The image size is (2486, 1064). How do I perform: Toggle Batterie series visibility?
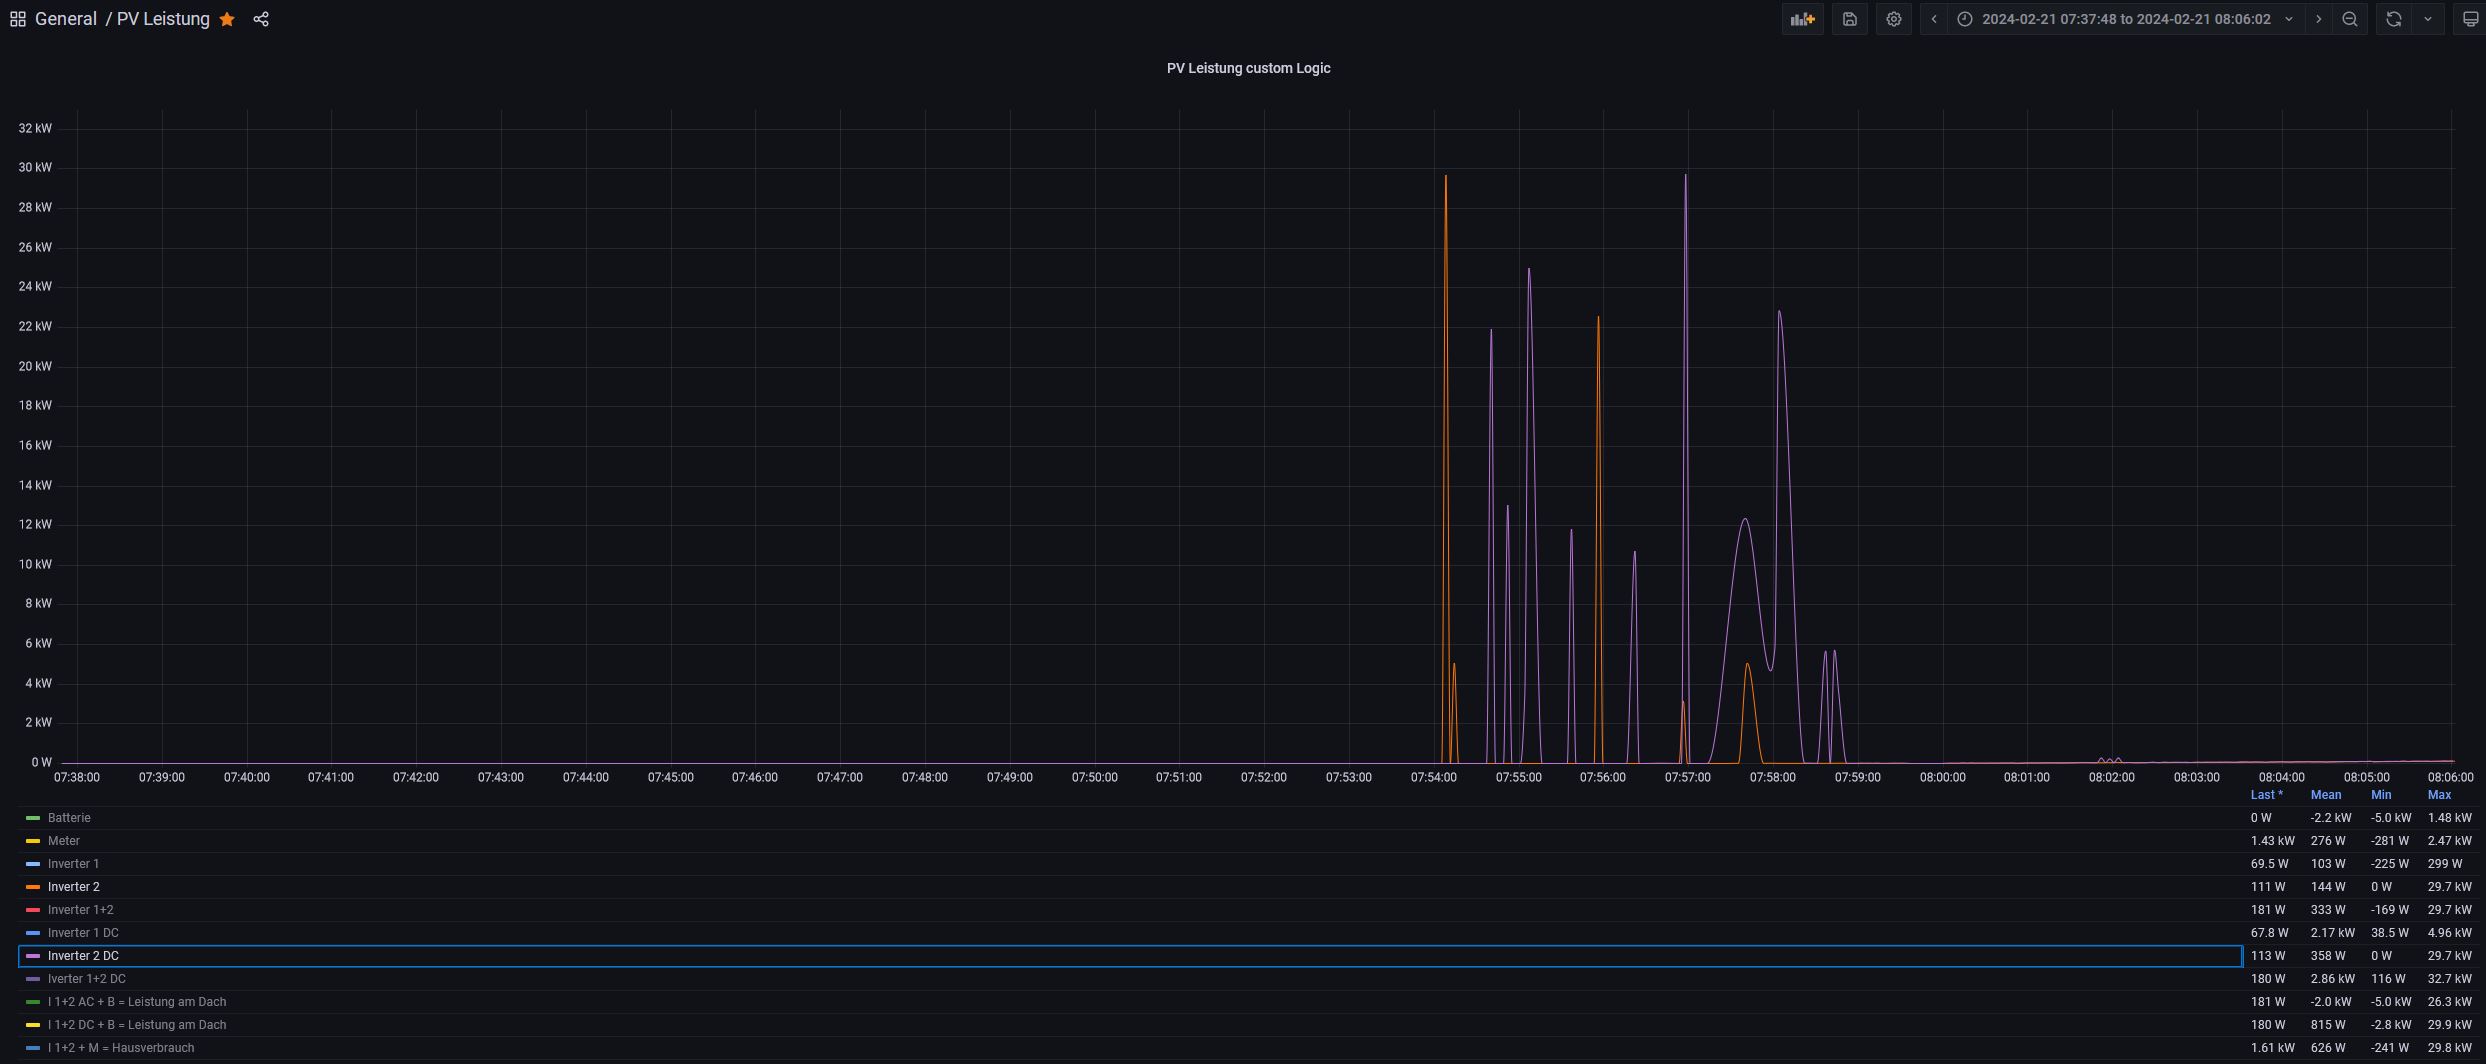tap(69, 818)
